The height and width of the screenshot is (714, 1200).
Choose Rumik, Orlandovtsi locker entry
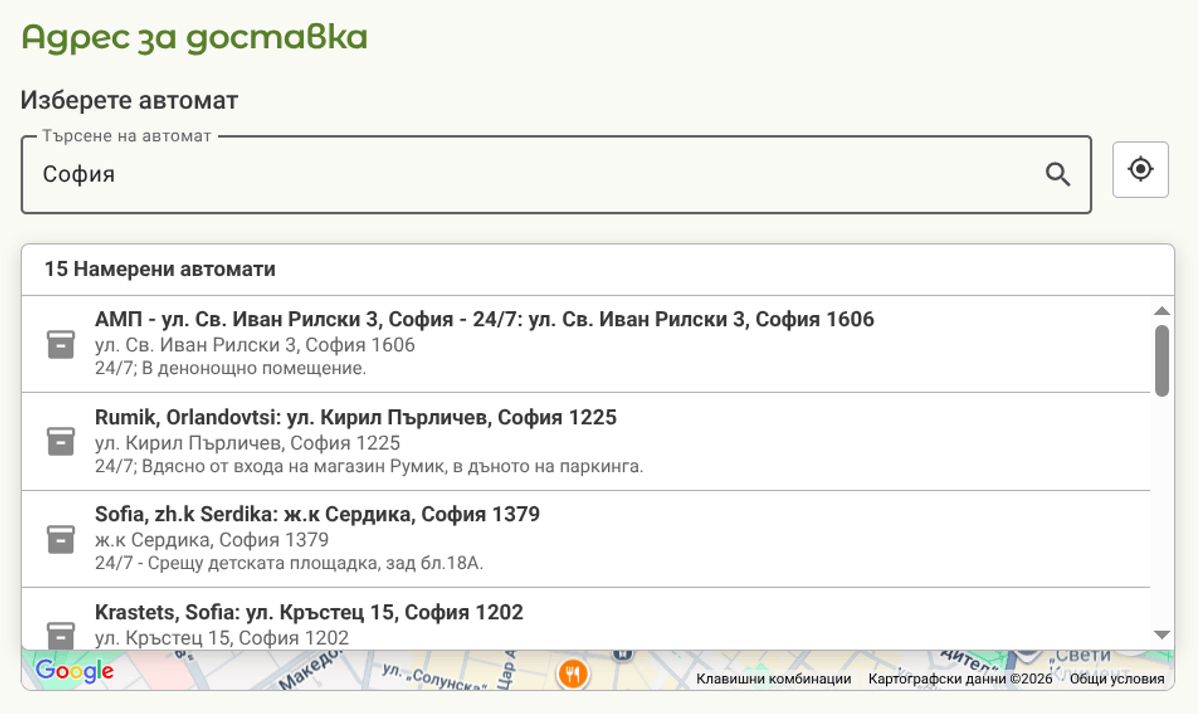[356, 418]
